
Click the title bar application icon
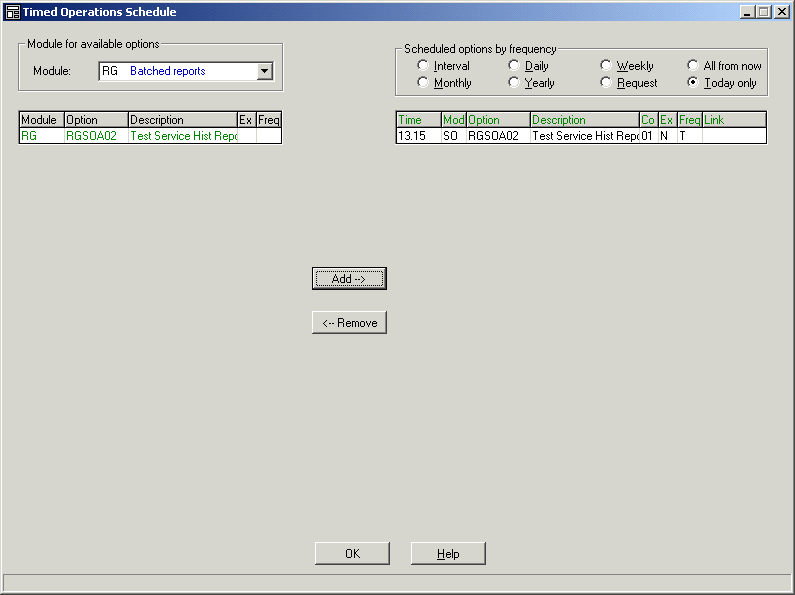(x=13, y=12)
